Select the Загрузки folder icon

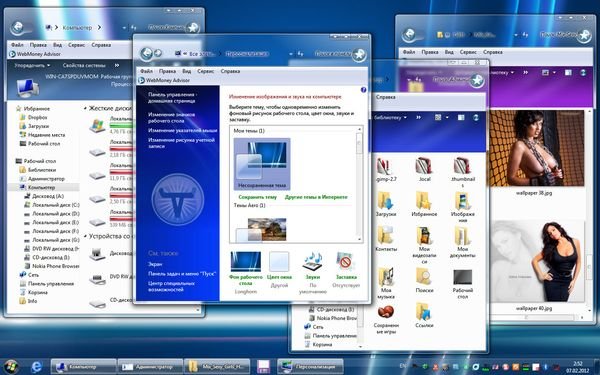pyautogui.click(x=385, y=201)
